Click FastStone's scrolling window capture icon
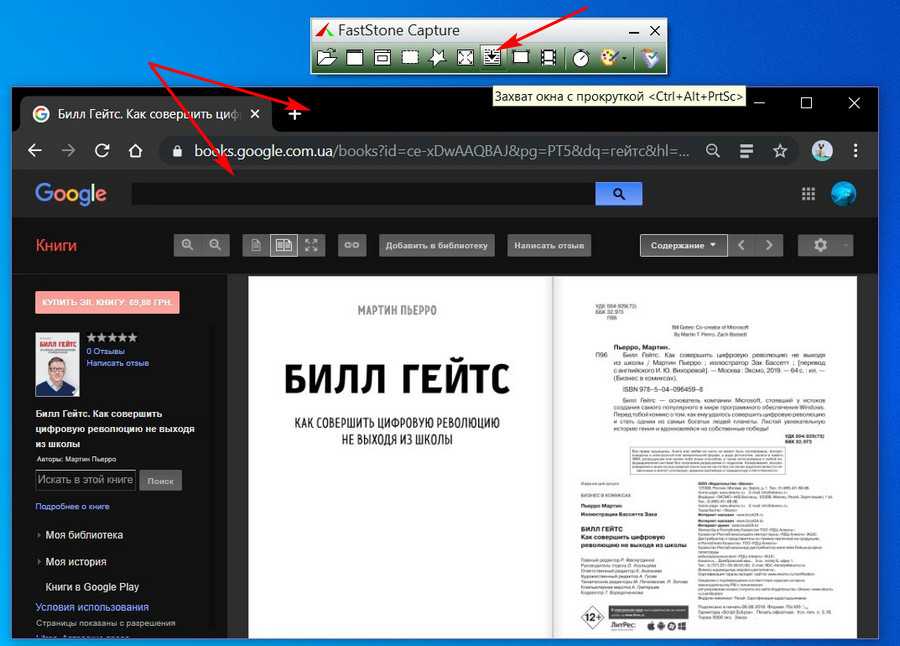This screenshot has height=646, width=900. (492, 58)
